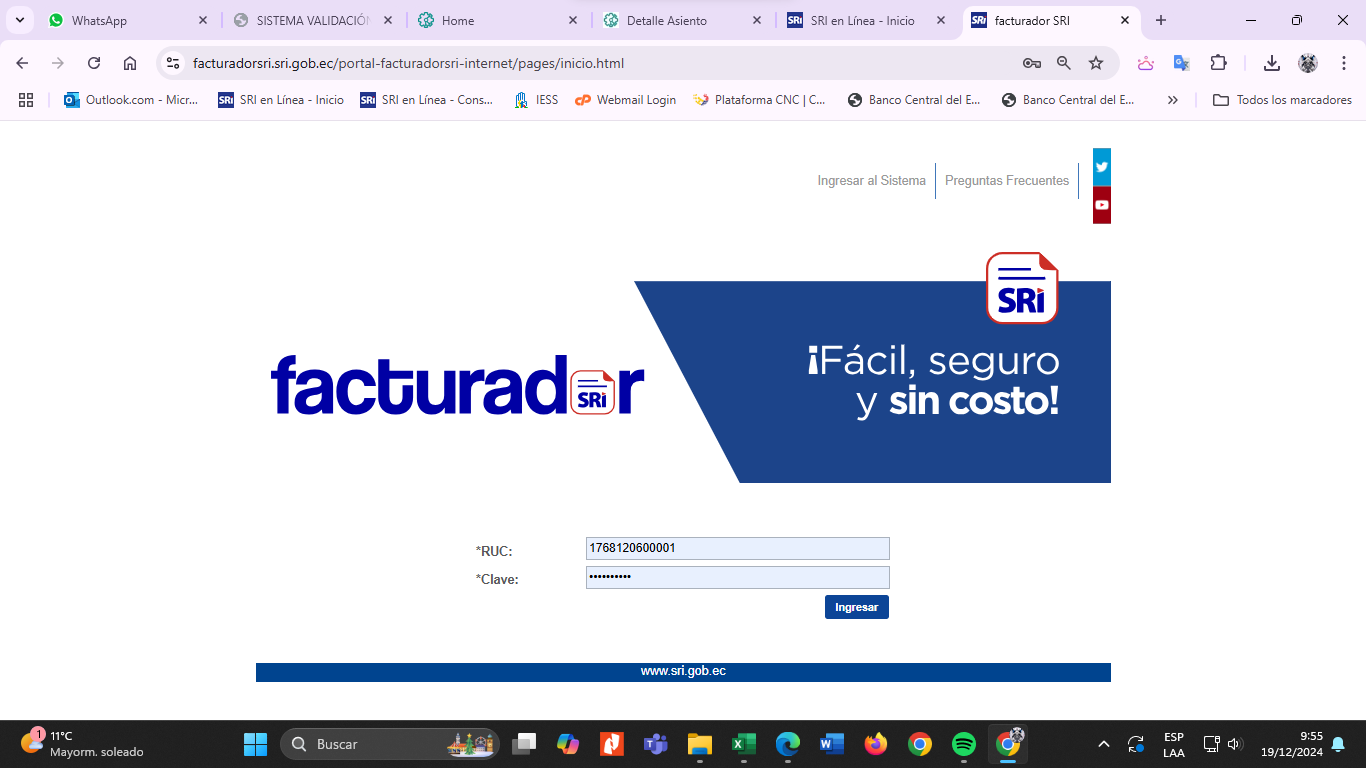Image resolution: width=1366 pixels, height=768 pixels.
Task: Show hidden system tray icons
Action: coord(1103,744)
